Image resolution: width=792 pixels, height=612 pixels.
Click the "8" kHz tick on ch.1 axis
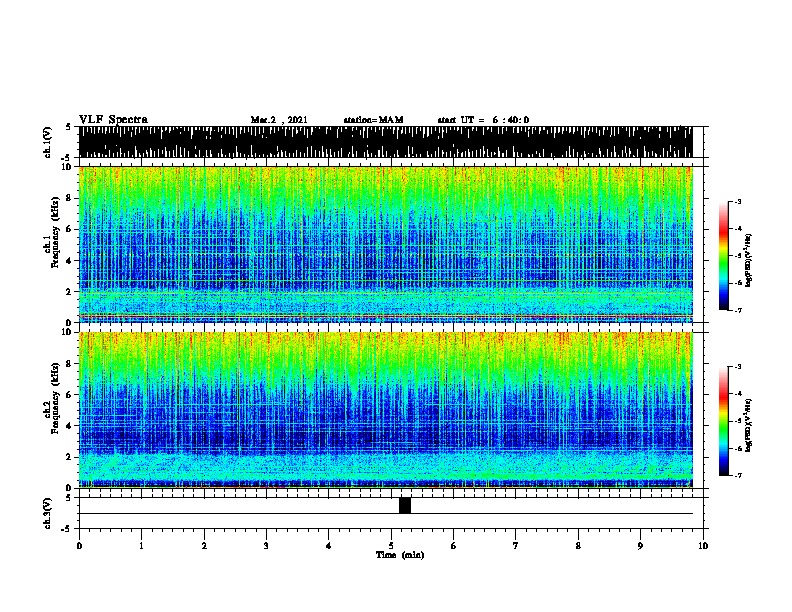[69, 198]
